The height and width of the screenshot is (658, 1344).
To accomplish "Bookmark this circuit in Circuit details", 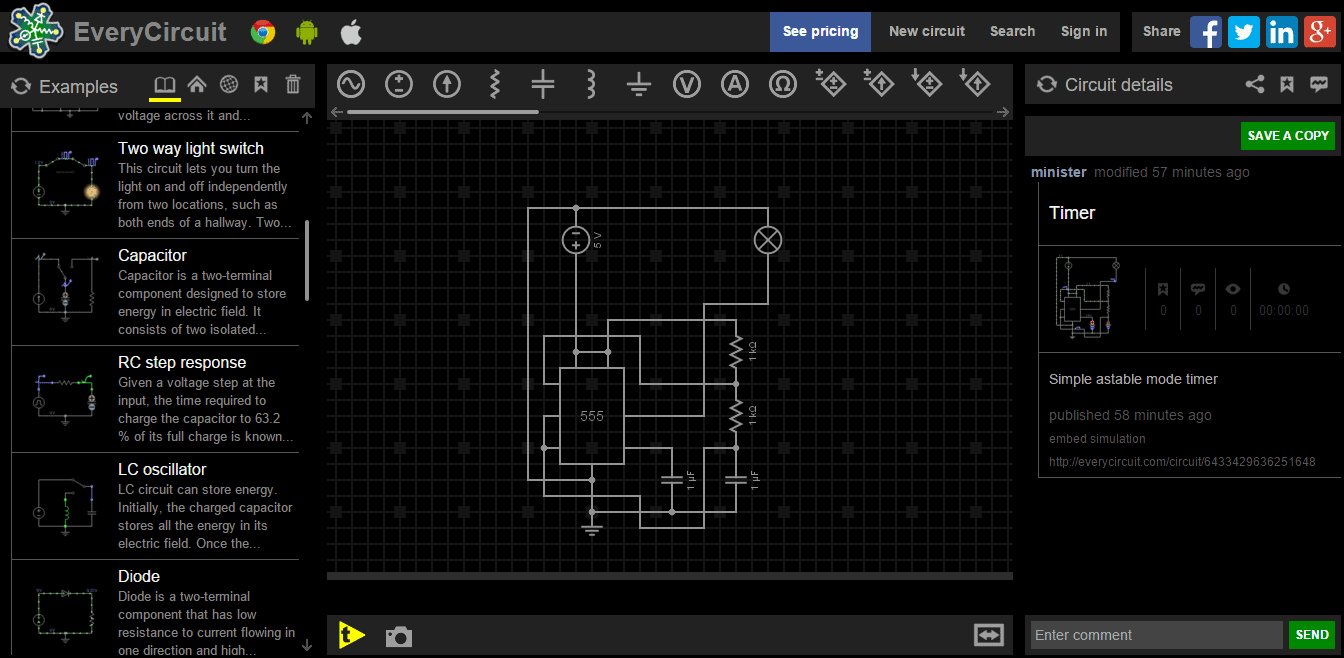I will pyautogui.click(x=1287, y=84).
